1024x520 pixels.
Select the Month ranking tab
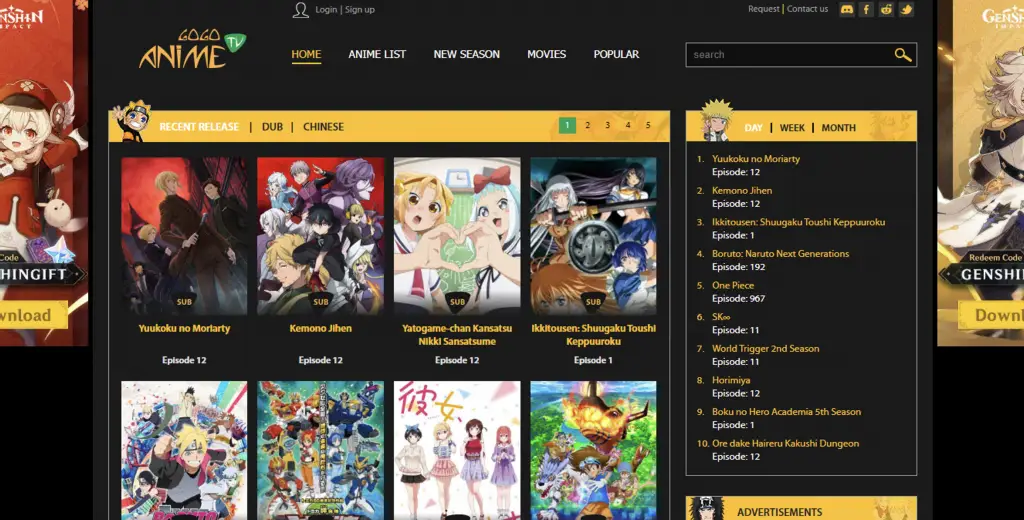[x=839, y=128]
